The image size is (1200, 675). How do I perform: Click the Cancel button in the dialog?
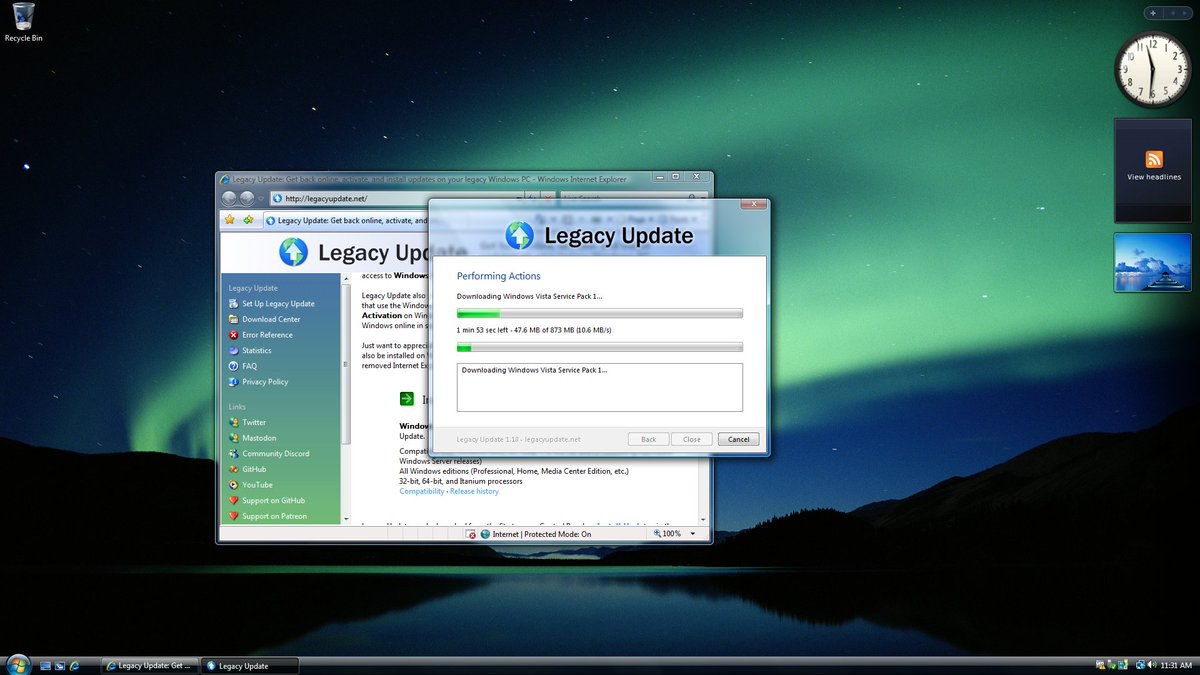739,439
